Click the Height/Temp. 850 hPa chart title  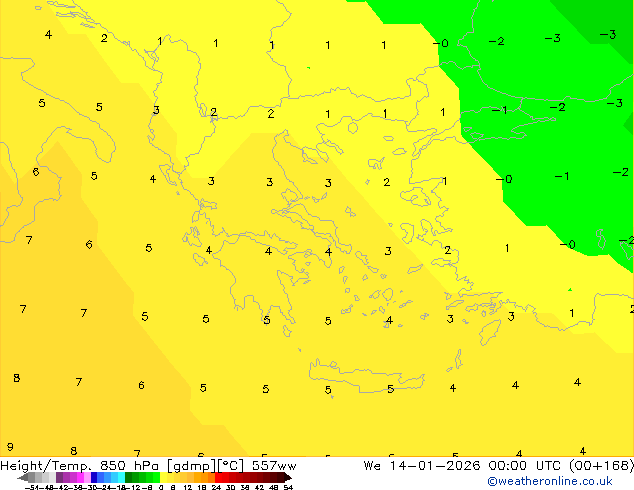point(148,466)
